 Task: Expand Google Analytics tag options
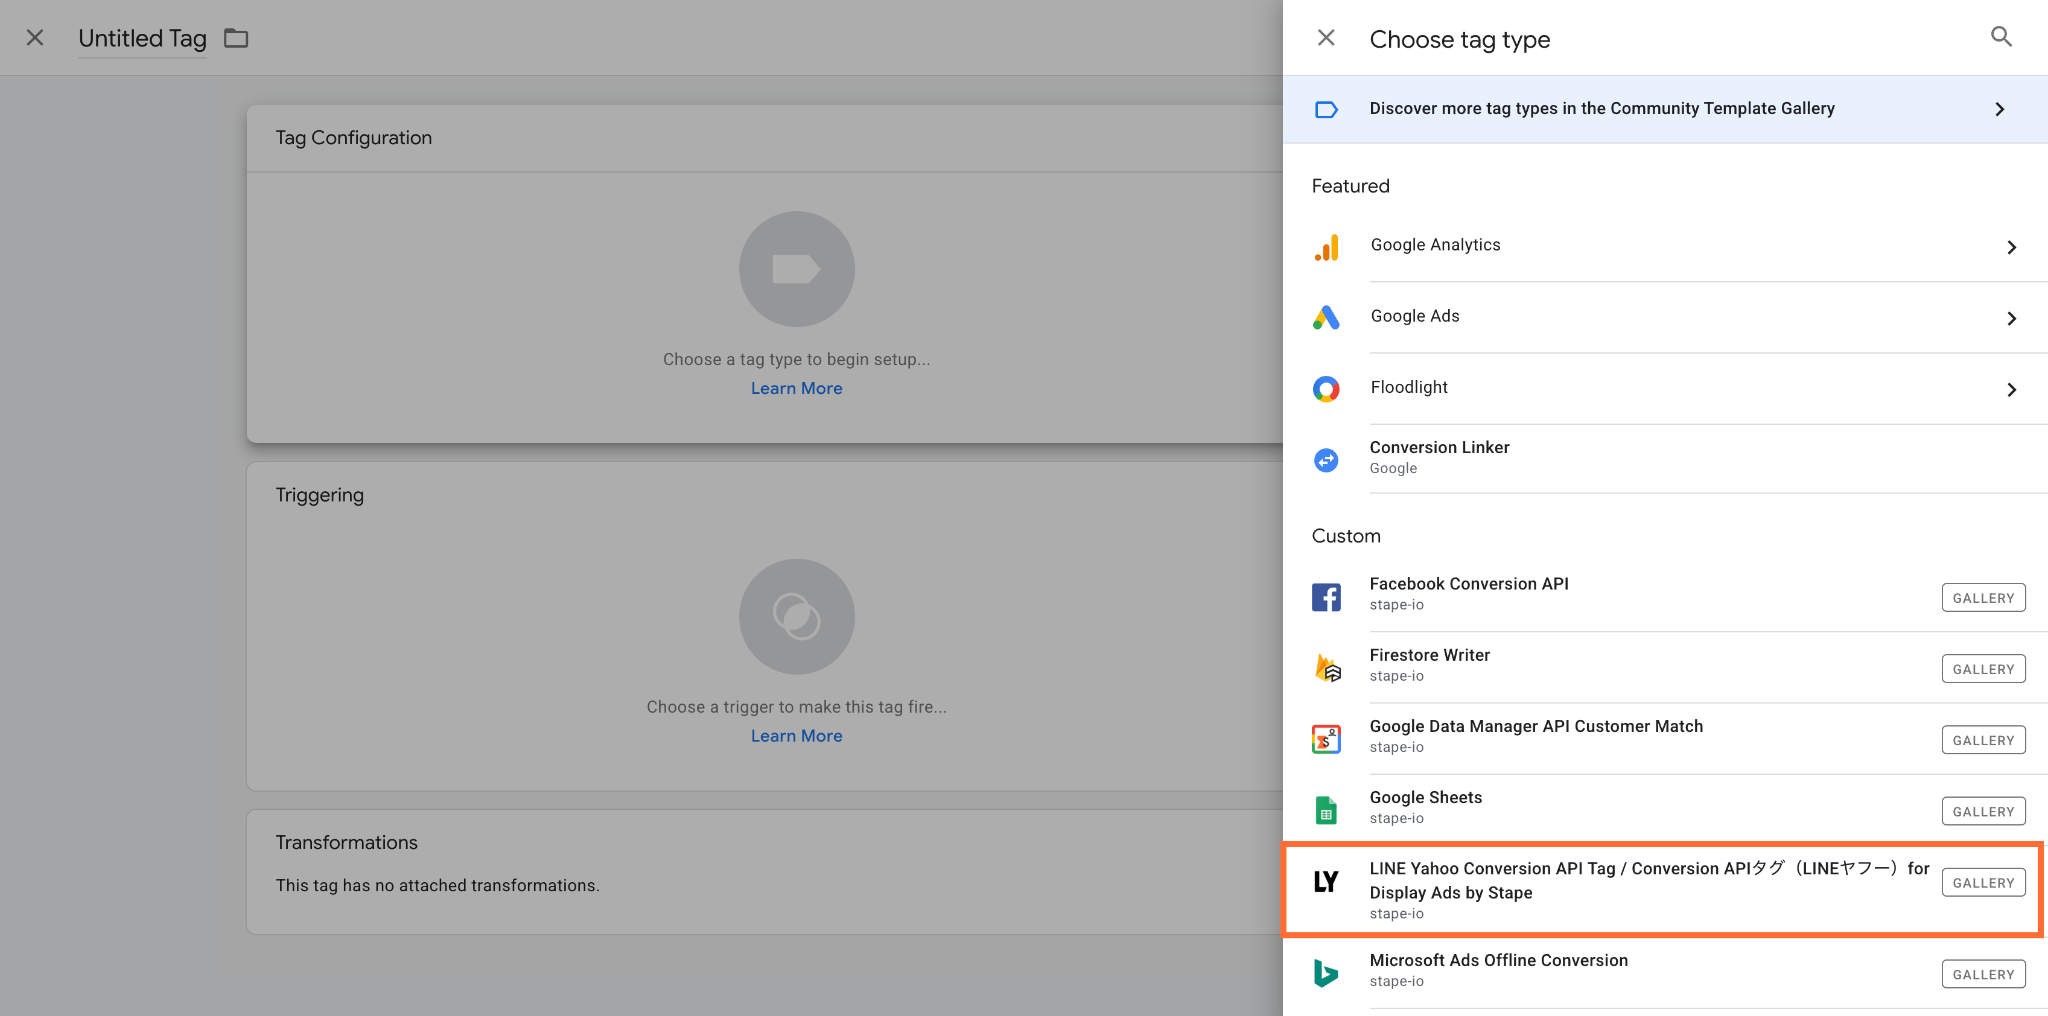2012,247
